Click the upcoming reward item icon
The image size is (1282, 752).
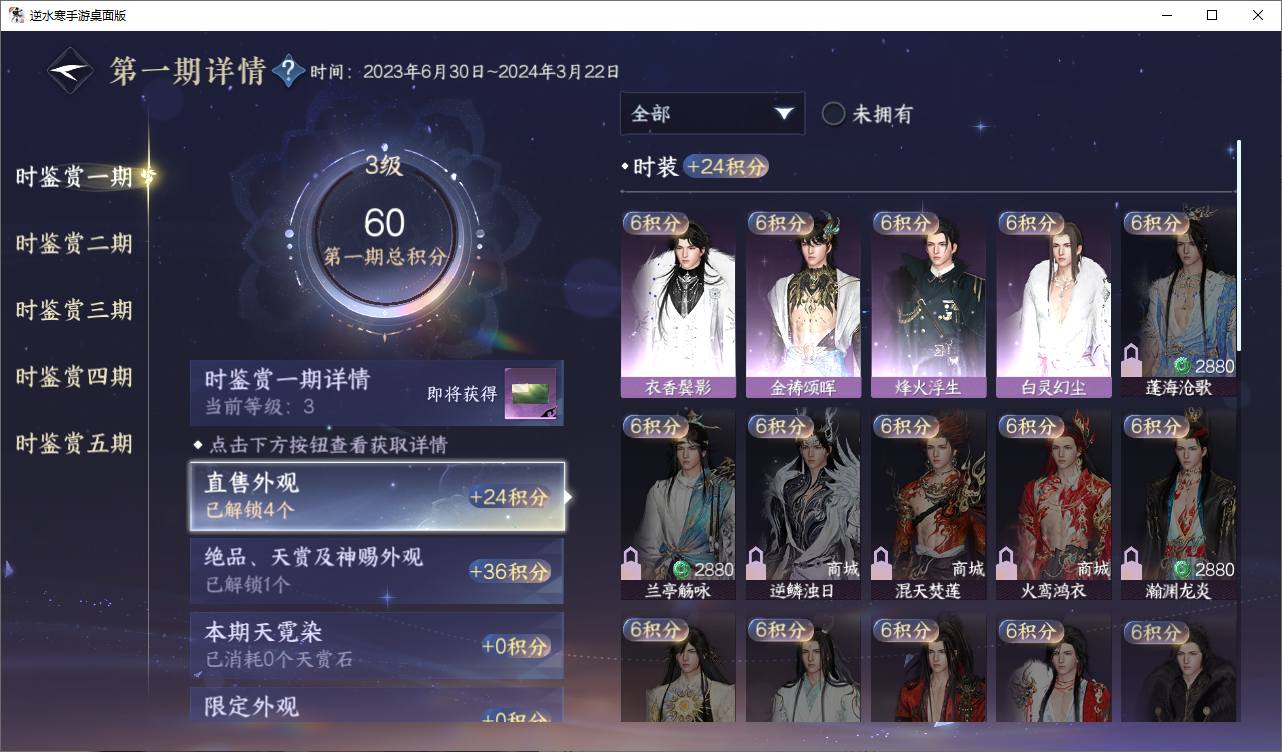[530, 394]
